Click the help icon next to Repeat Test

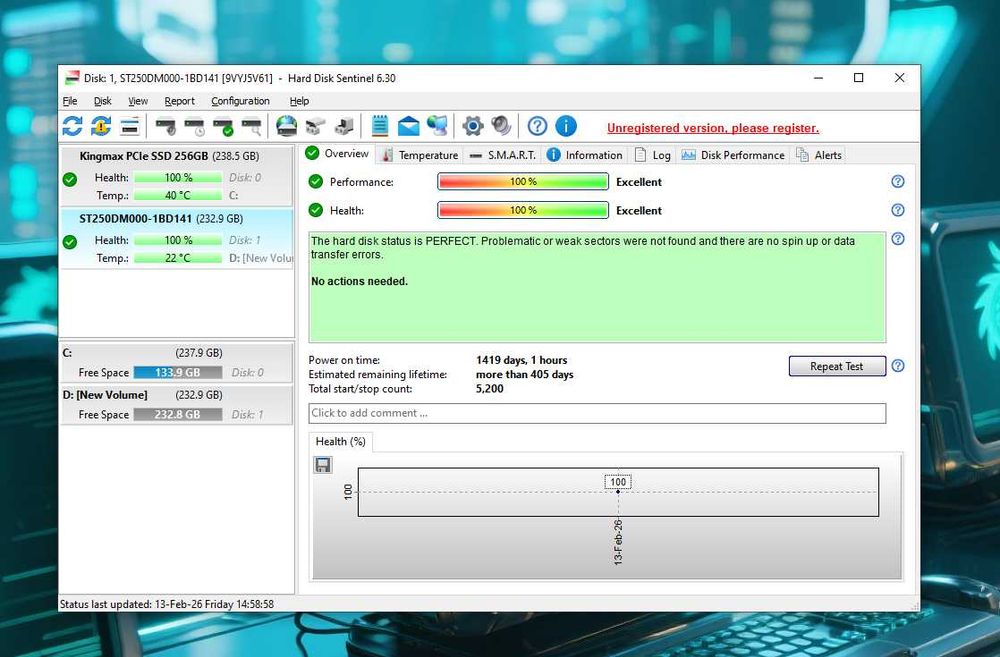tap(897, 366)
